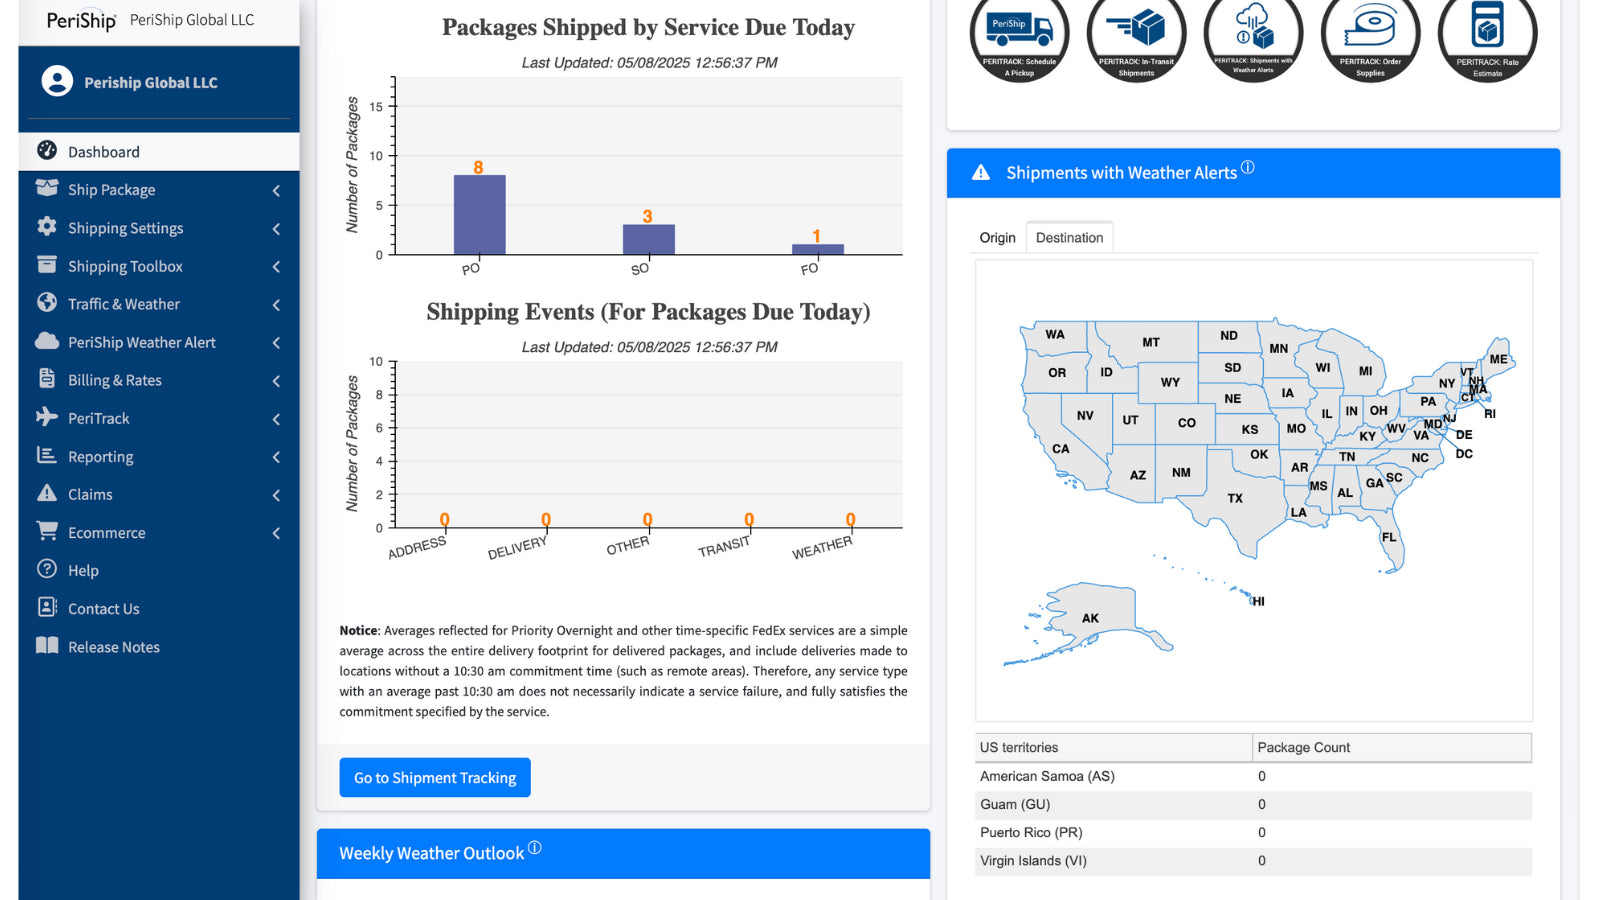Viewport: 1600px width, 900px height.
Task: Click the SO bar in shipped chart
Action: 648,239
